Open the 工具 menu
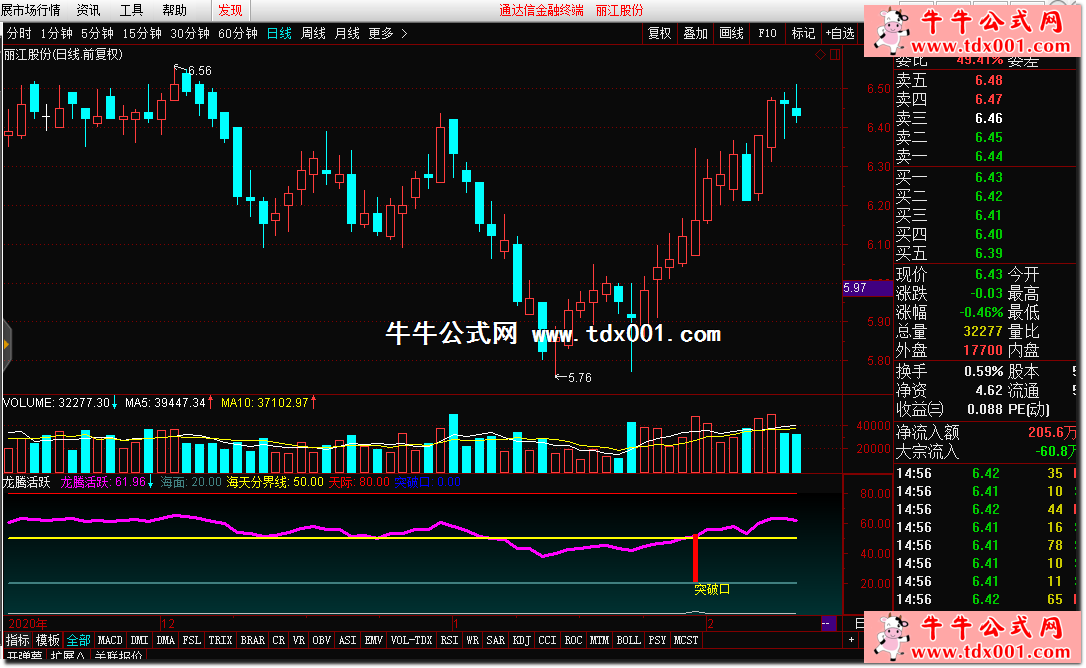 point(131,10)
